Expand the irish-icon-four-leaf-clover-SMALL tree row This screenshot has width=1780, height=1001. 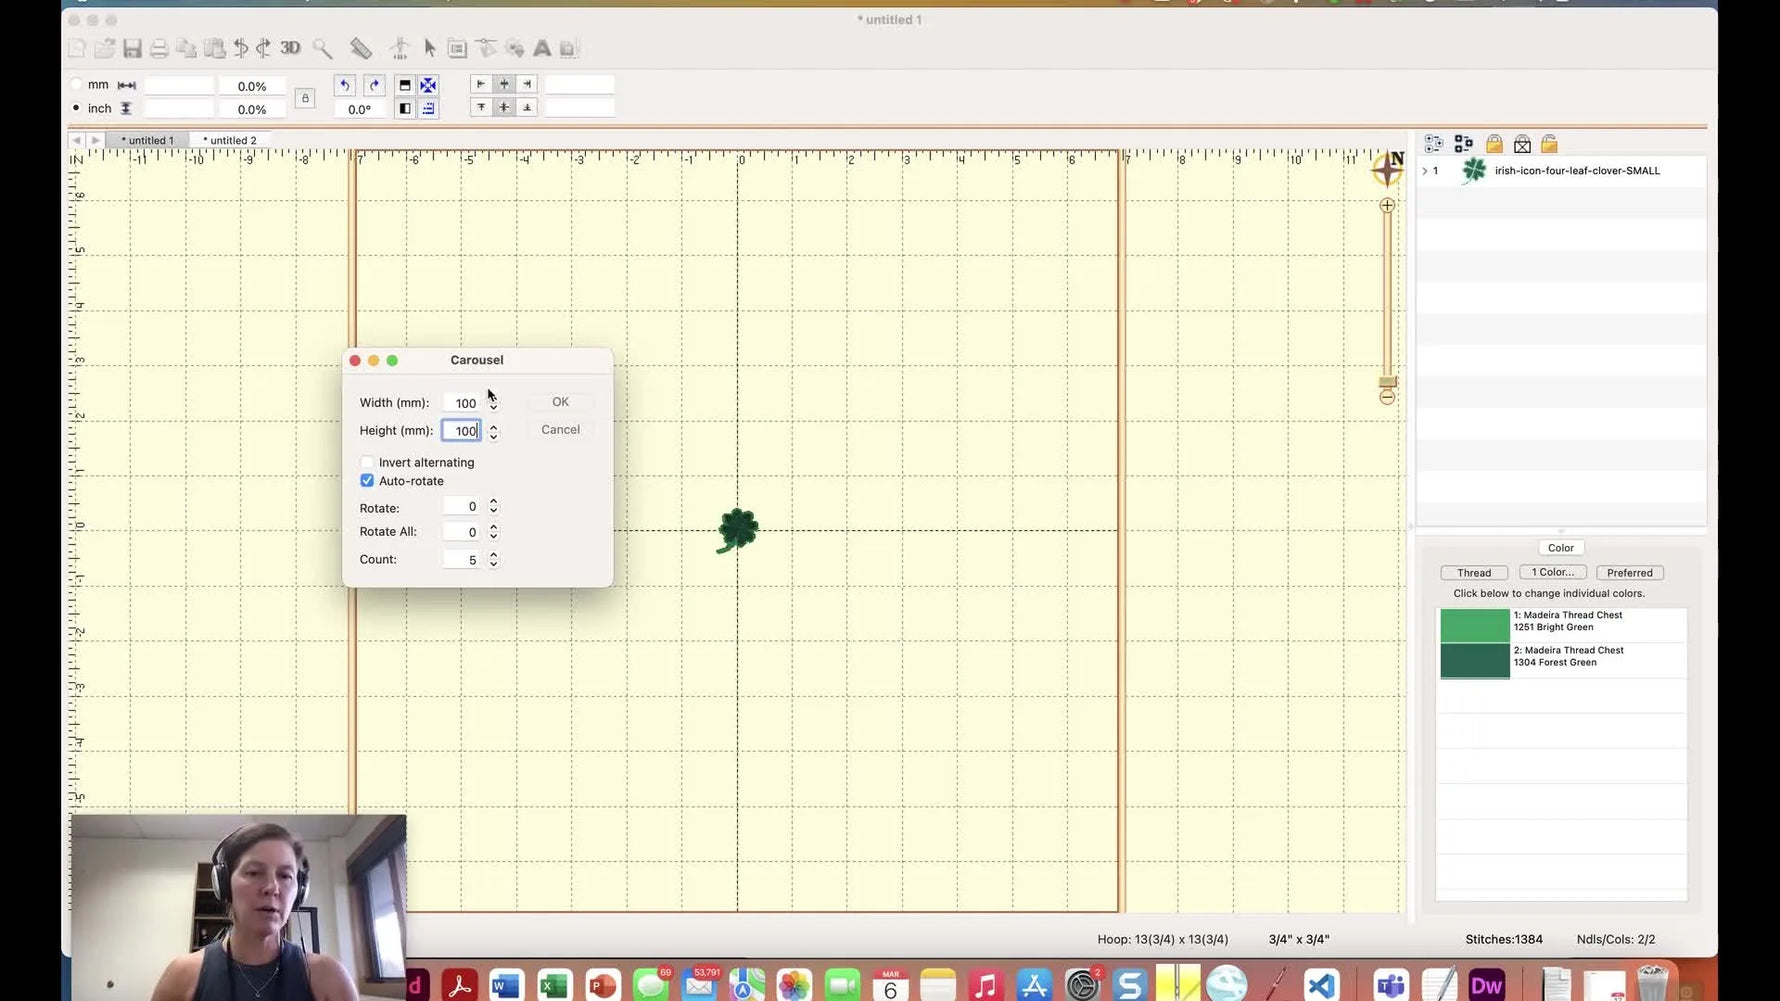coord(1425,171)
